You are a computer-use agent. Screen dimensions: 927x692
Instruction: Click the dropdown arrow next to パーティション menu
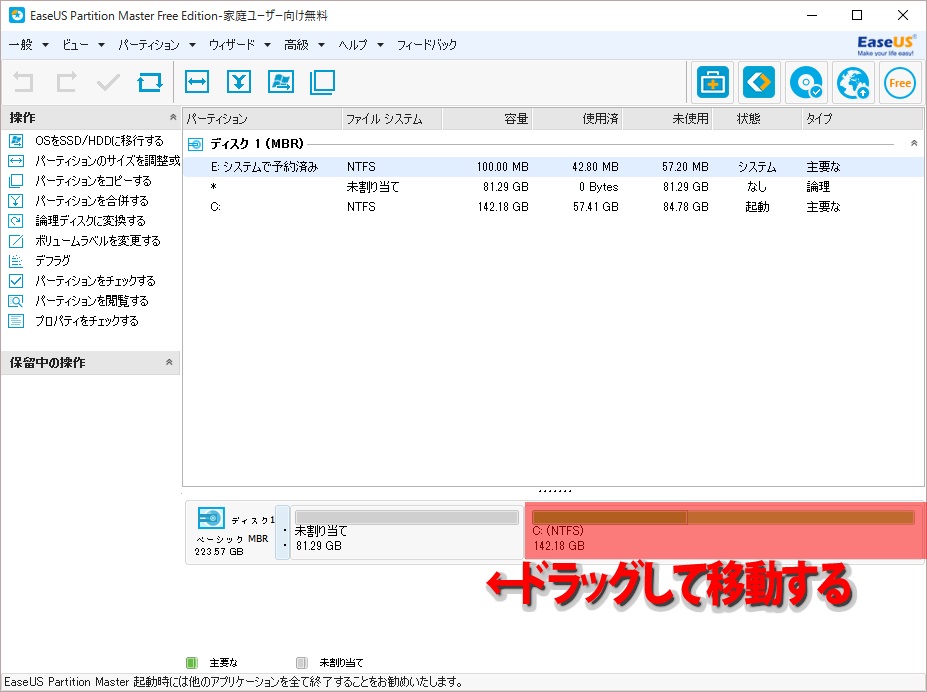[x=192, y=45]
